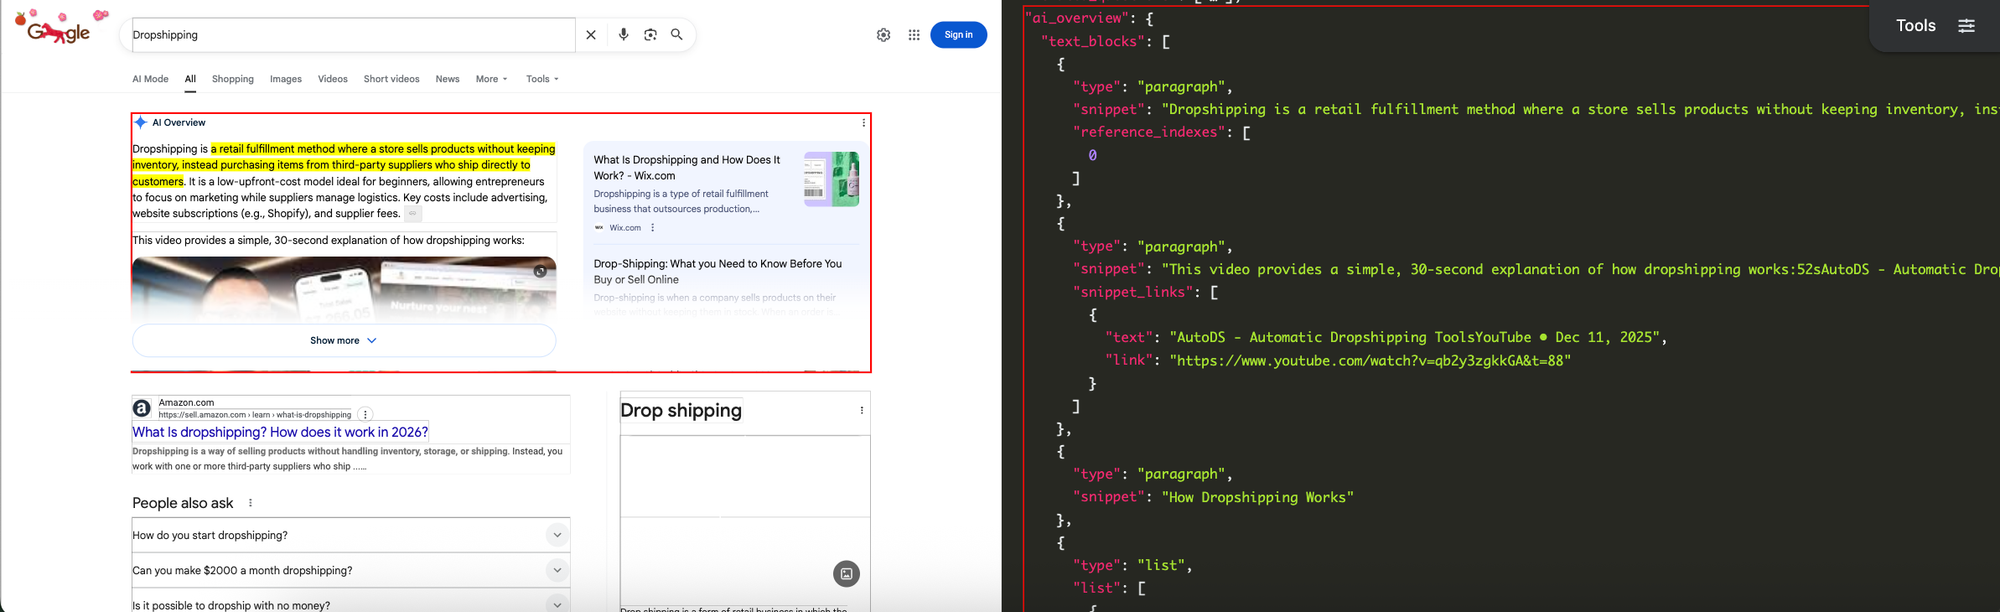Open the Google apps grid

914,35
